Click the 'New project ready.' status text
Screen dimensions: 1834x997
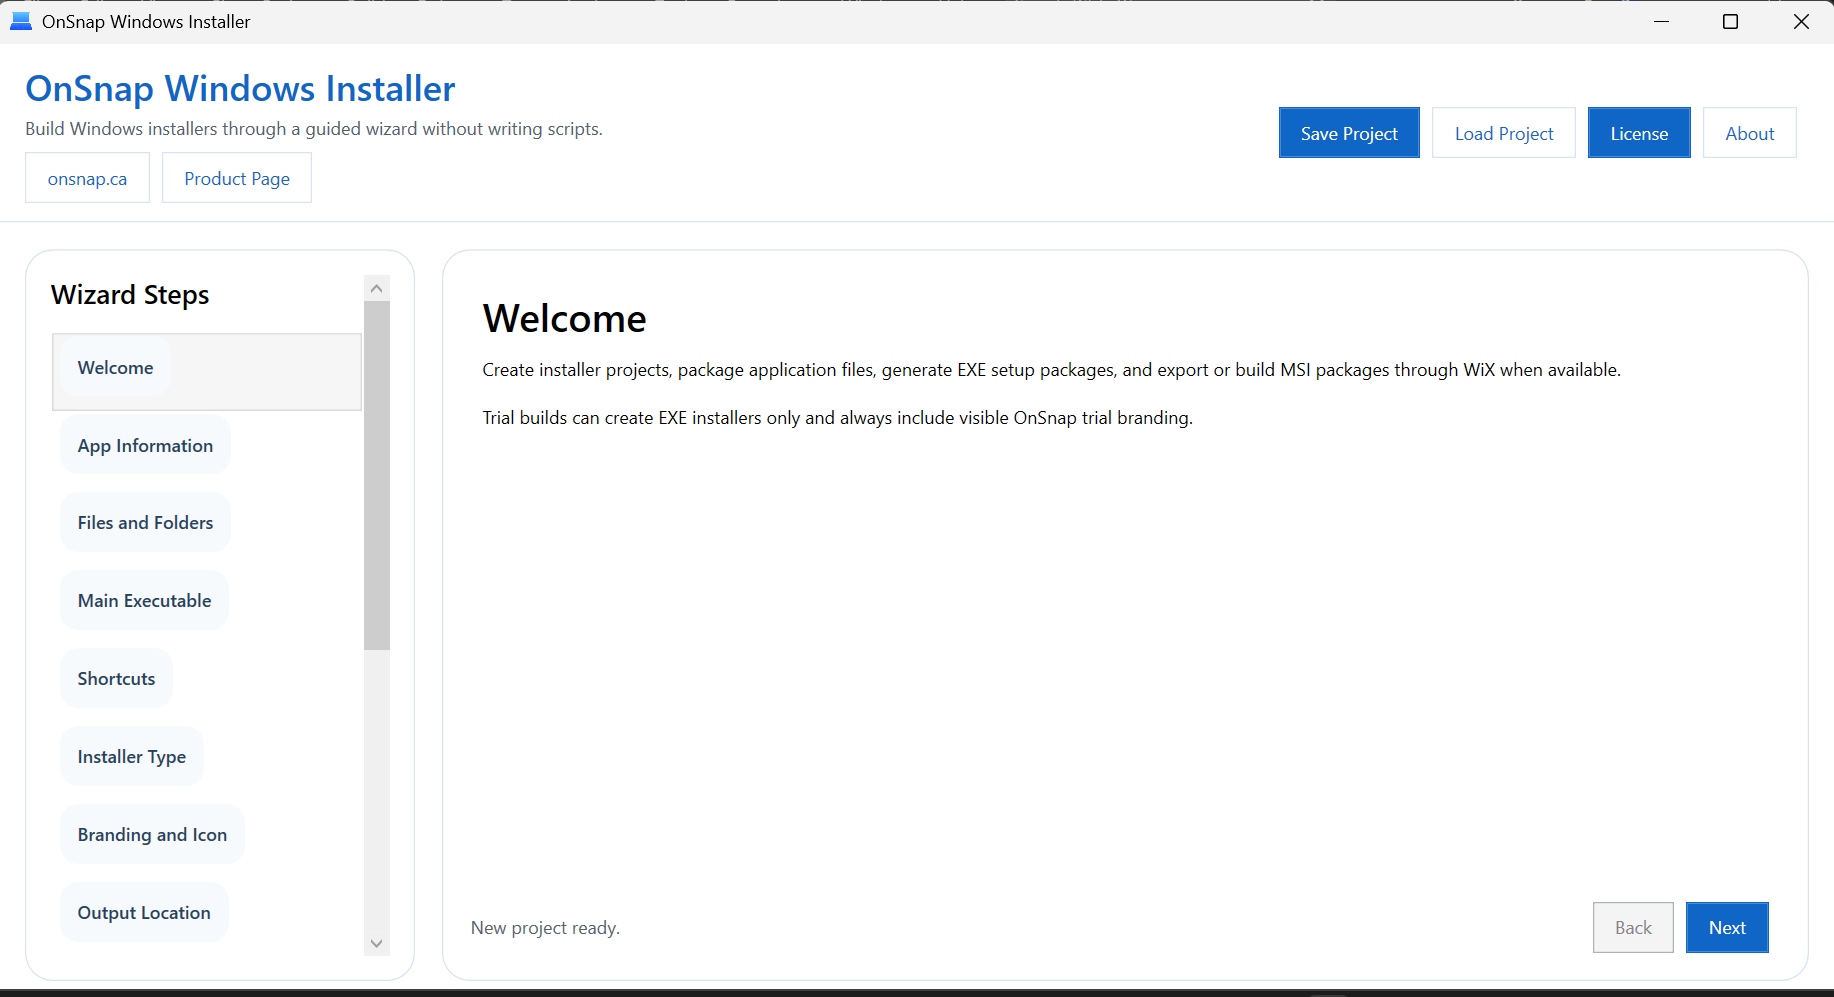(545, 928)
